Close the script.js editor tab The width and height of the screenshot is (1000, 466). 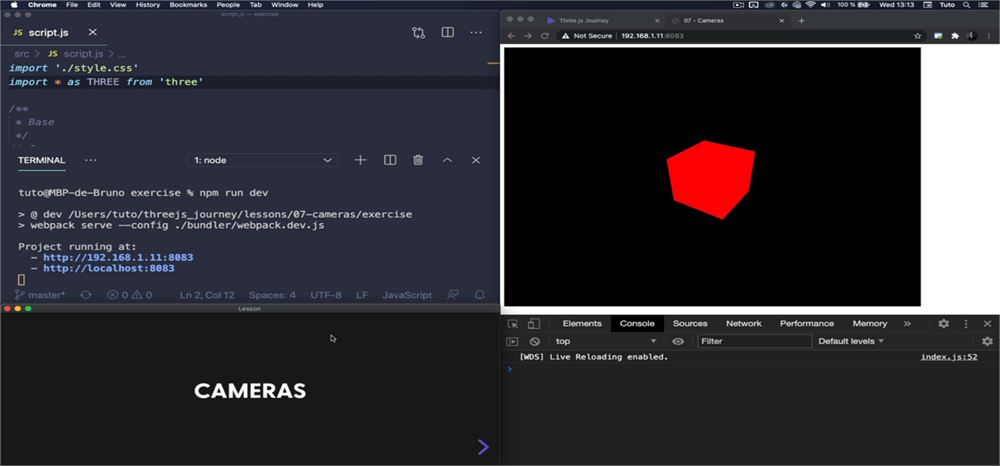92,32
